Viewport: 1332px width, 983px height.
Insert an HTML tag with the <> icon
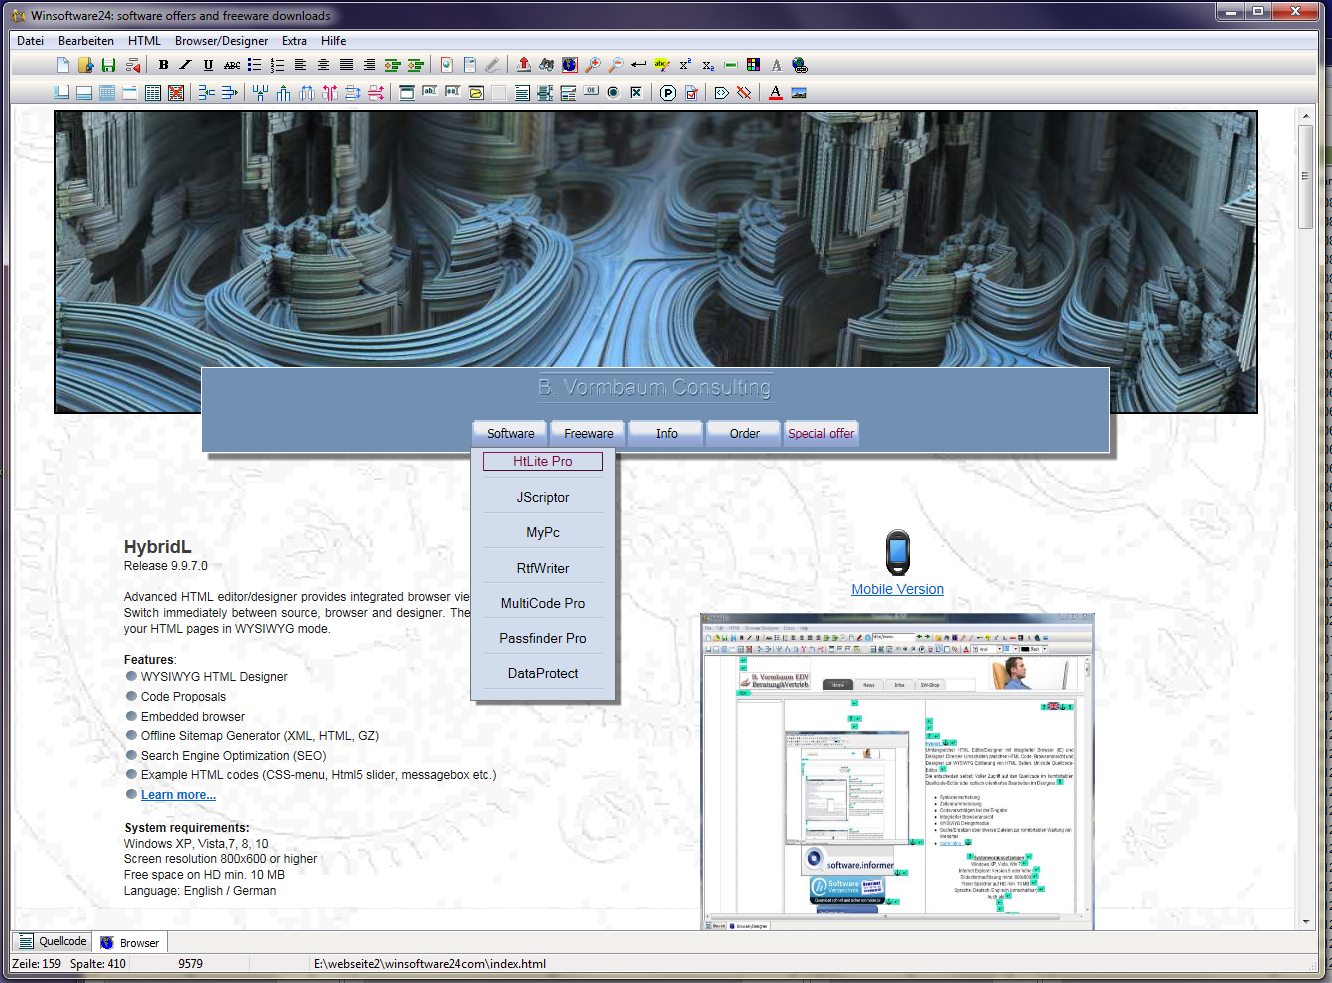click(x=721, y=93)
